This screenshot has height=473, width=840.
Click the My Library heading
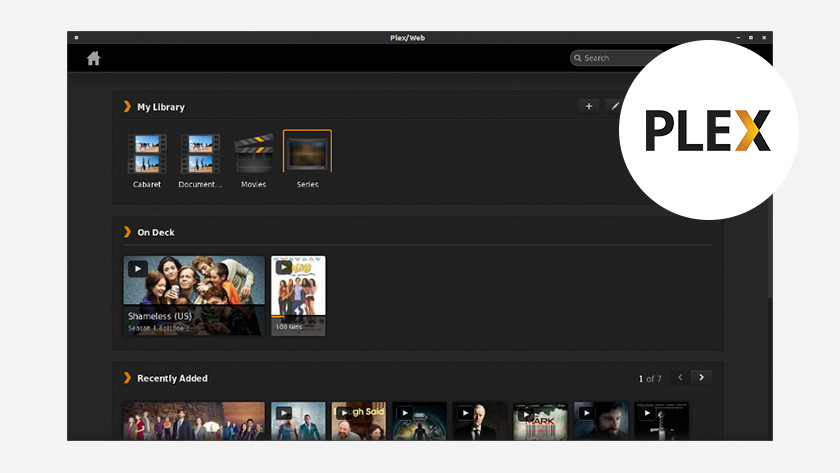tap(161, 107)
